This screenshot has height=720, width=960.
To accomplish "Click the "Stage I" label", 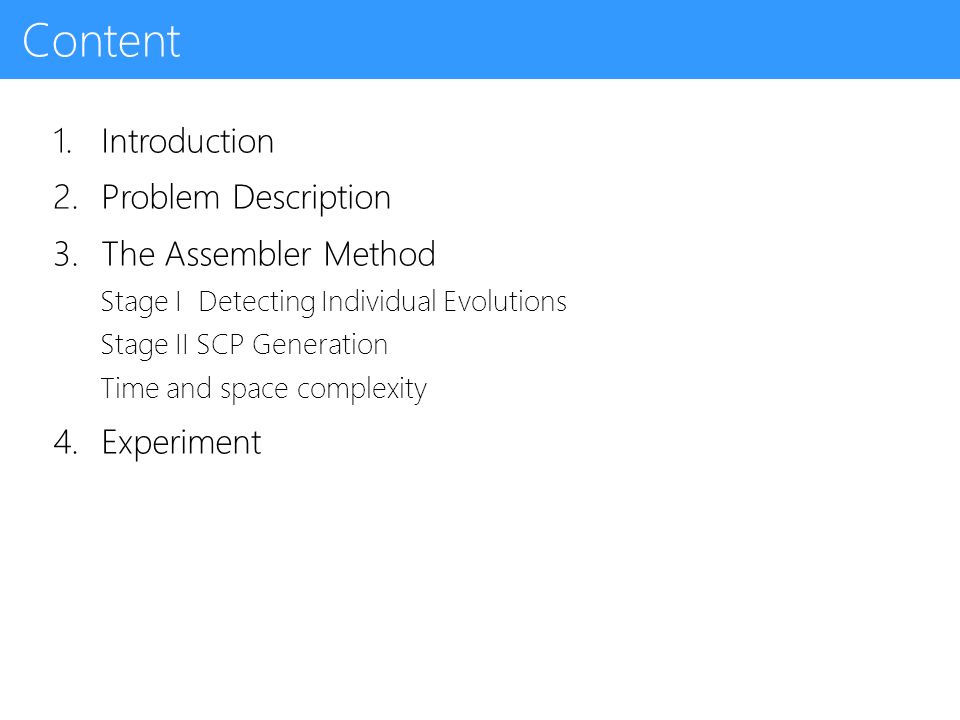I will 141,302.
